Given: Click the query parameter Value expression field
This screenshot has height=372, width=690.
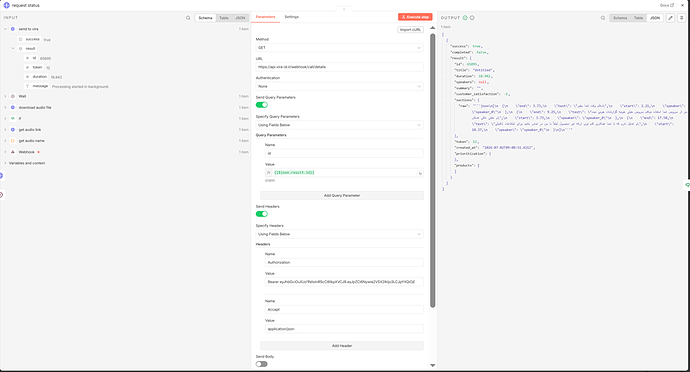Looking at the screenshot, I should [x=345, y=173].
